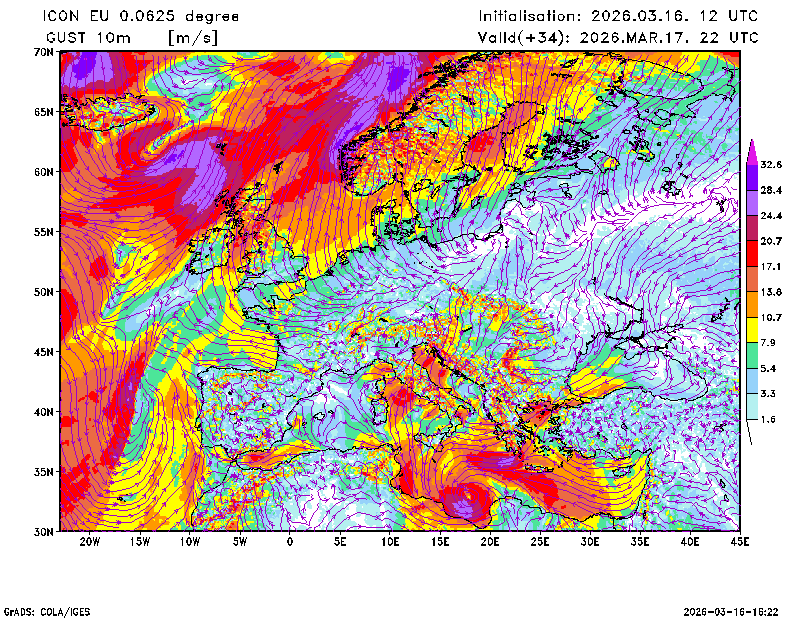This screenshot has height=618, width=800.
Task: Click the 45E longitude axis label
Action: click(x=739, y=542)
